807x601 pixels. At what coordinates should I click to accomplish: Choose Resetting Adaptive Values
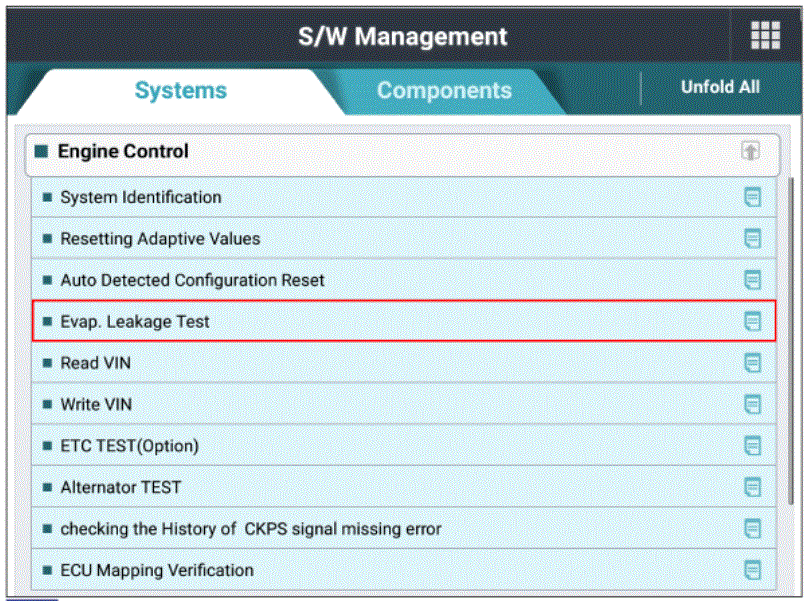[x=404, y=239]
